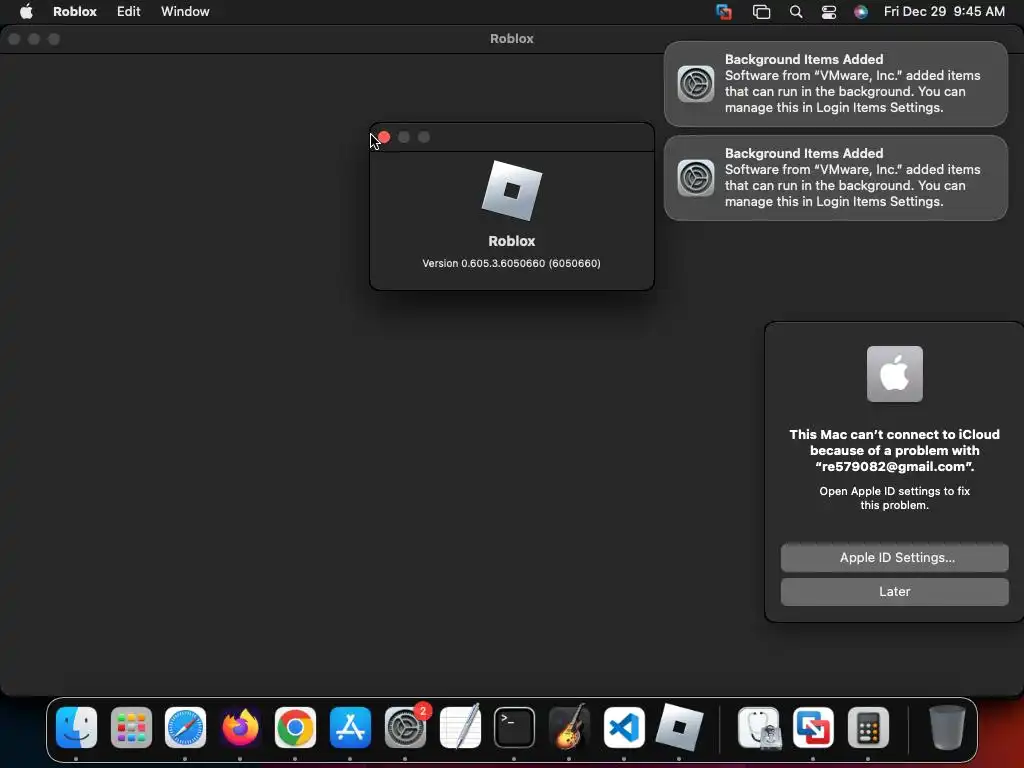Viewport: 1024px width, 768px height.
Task: Click the date and time in menu bar
Action: [944, 11]
